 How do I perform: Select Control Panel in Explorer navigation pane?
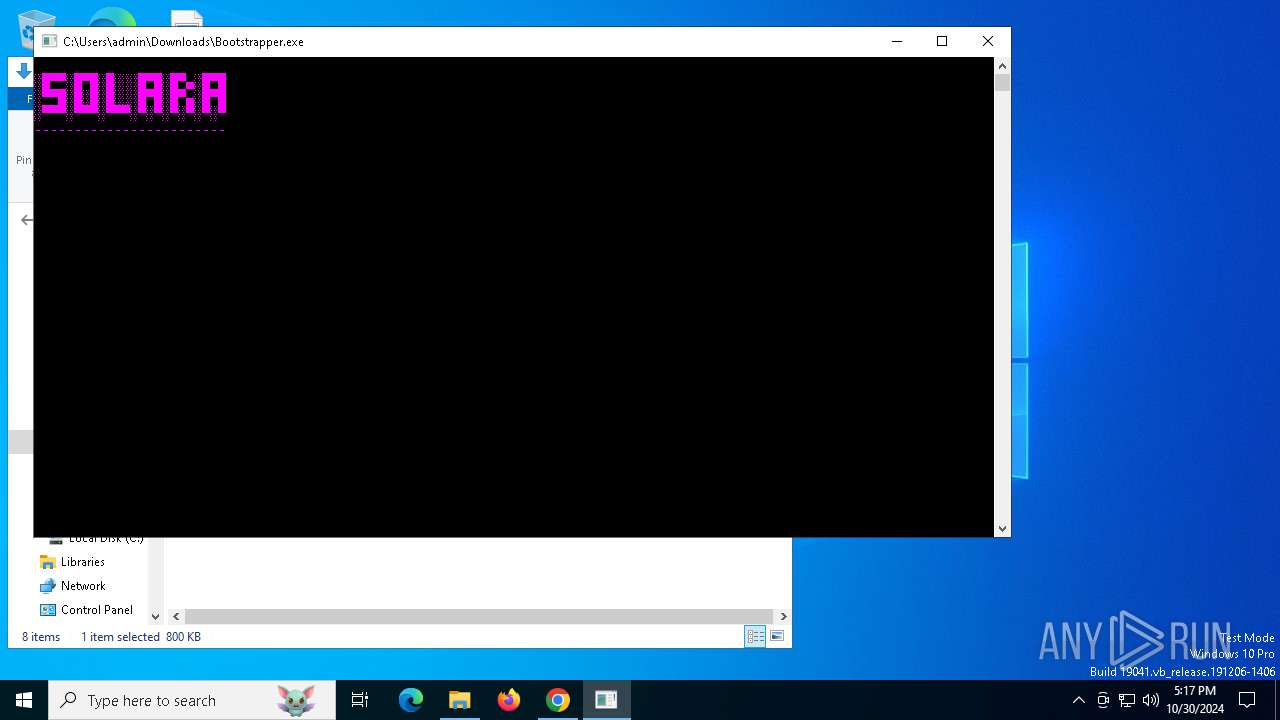96,610
